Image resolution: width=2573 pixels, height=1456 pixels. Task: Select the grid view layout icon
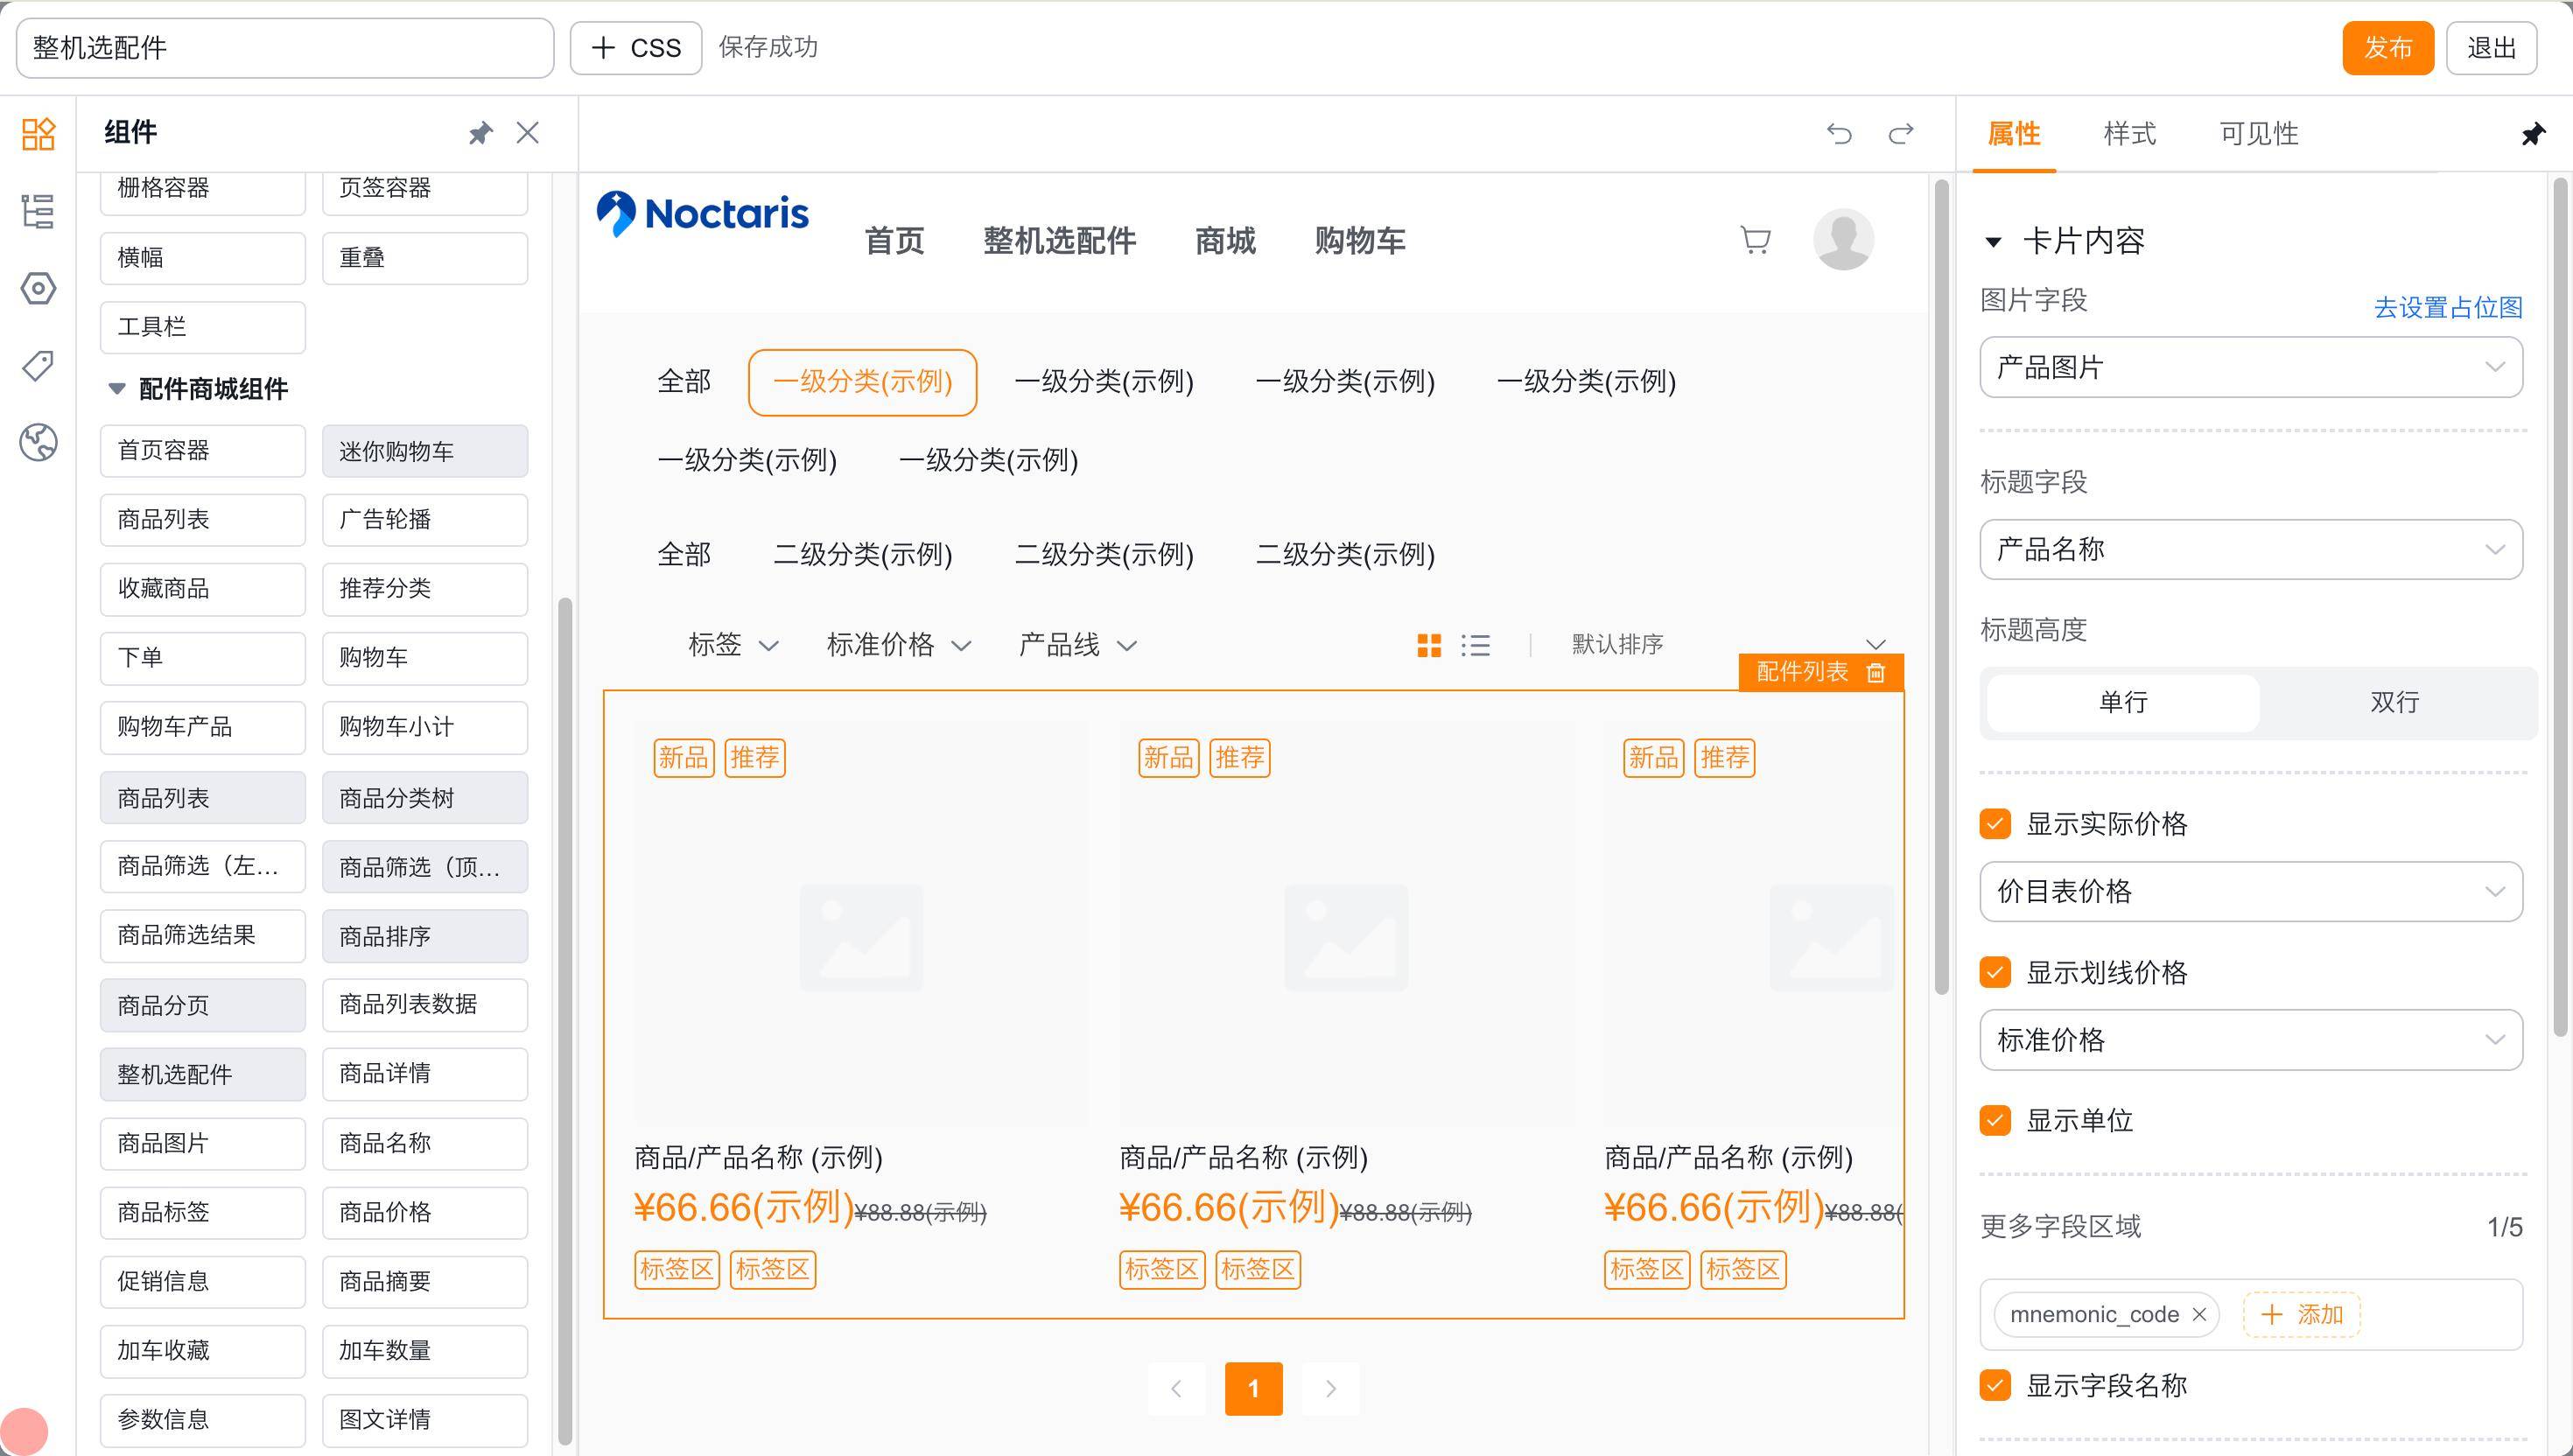coord(1429,645)
